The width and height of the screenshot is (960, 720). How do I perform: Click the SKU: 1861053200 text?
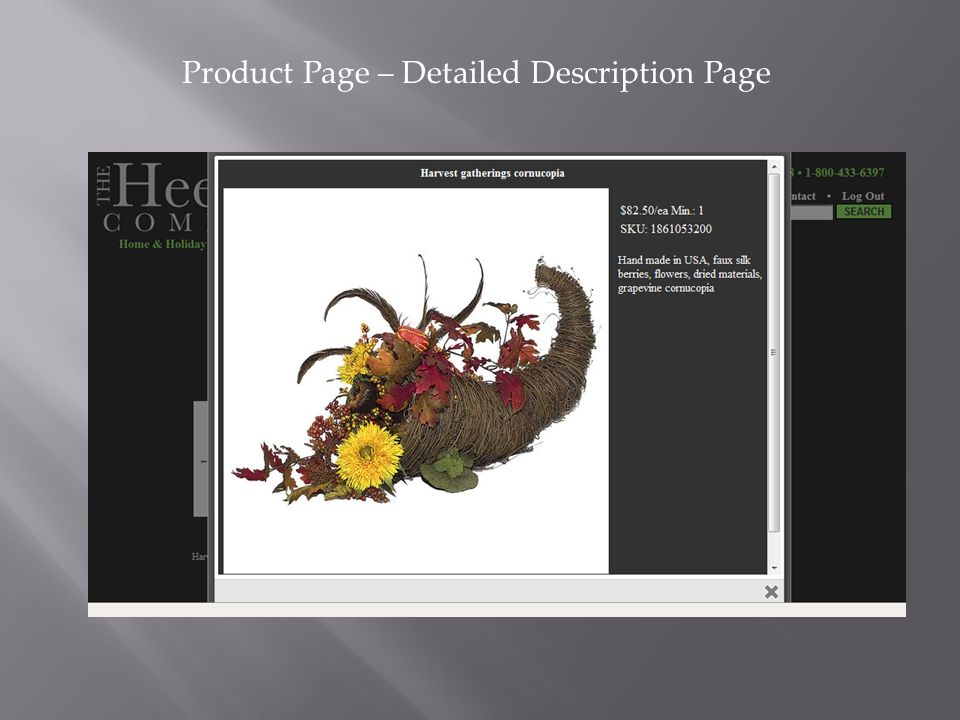pos(666,229)
